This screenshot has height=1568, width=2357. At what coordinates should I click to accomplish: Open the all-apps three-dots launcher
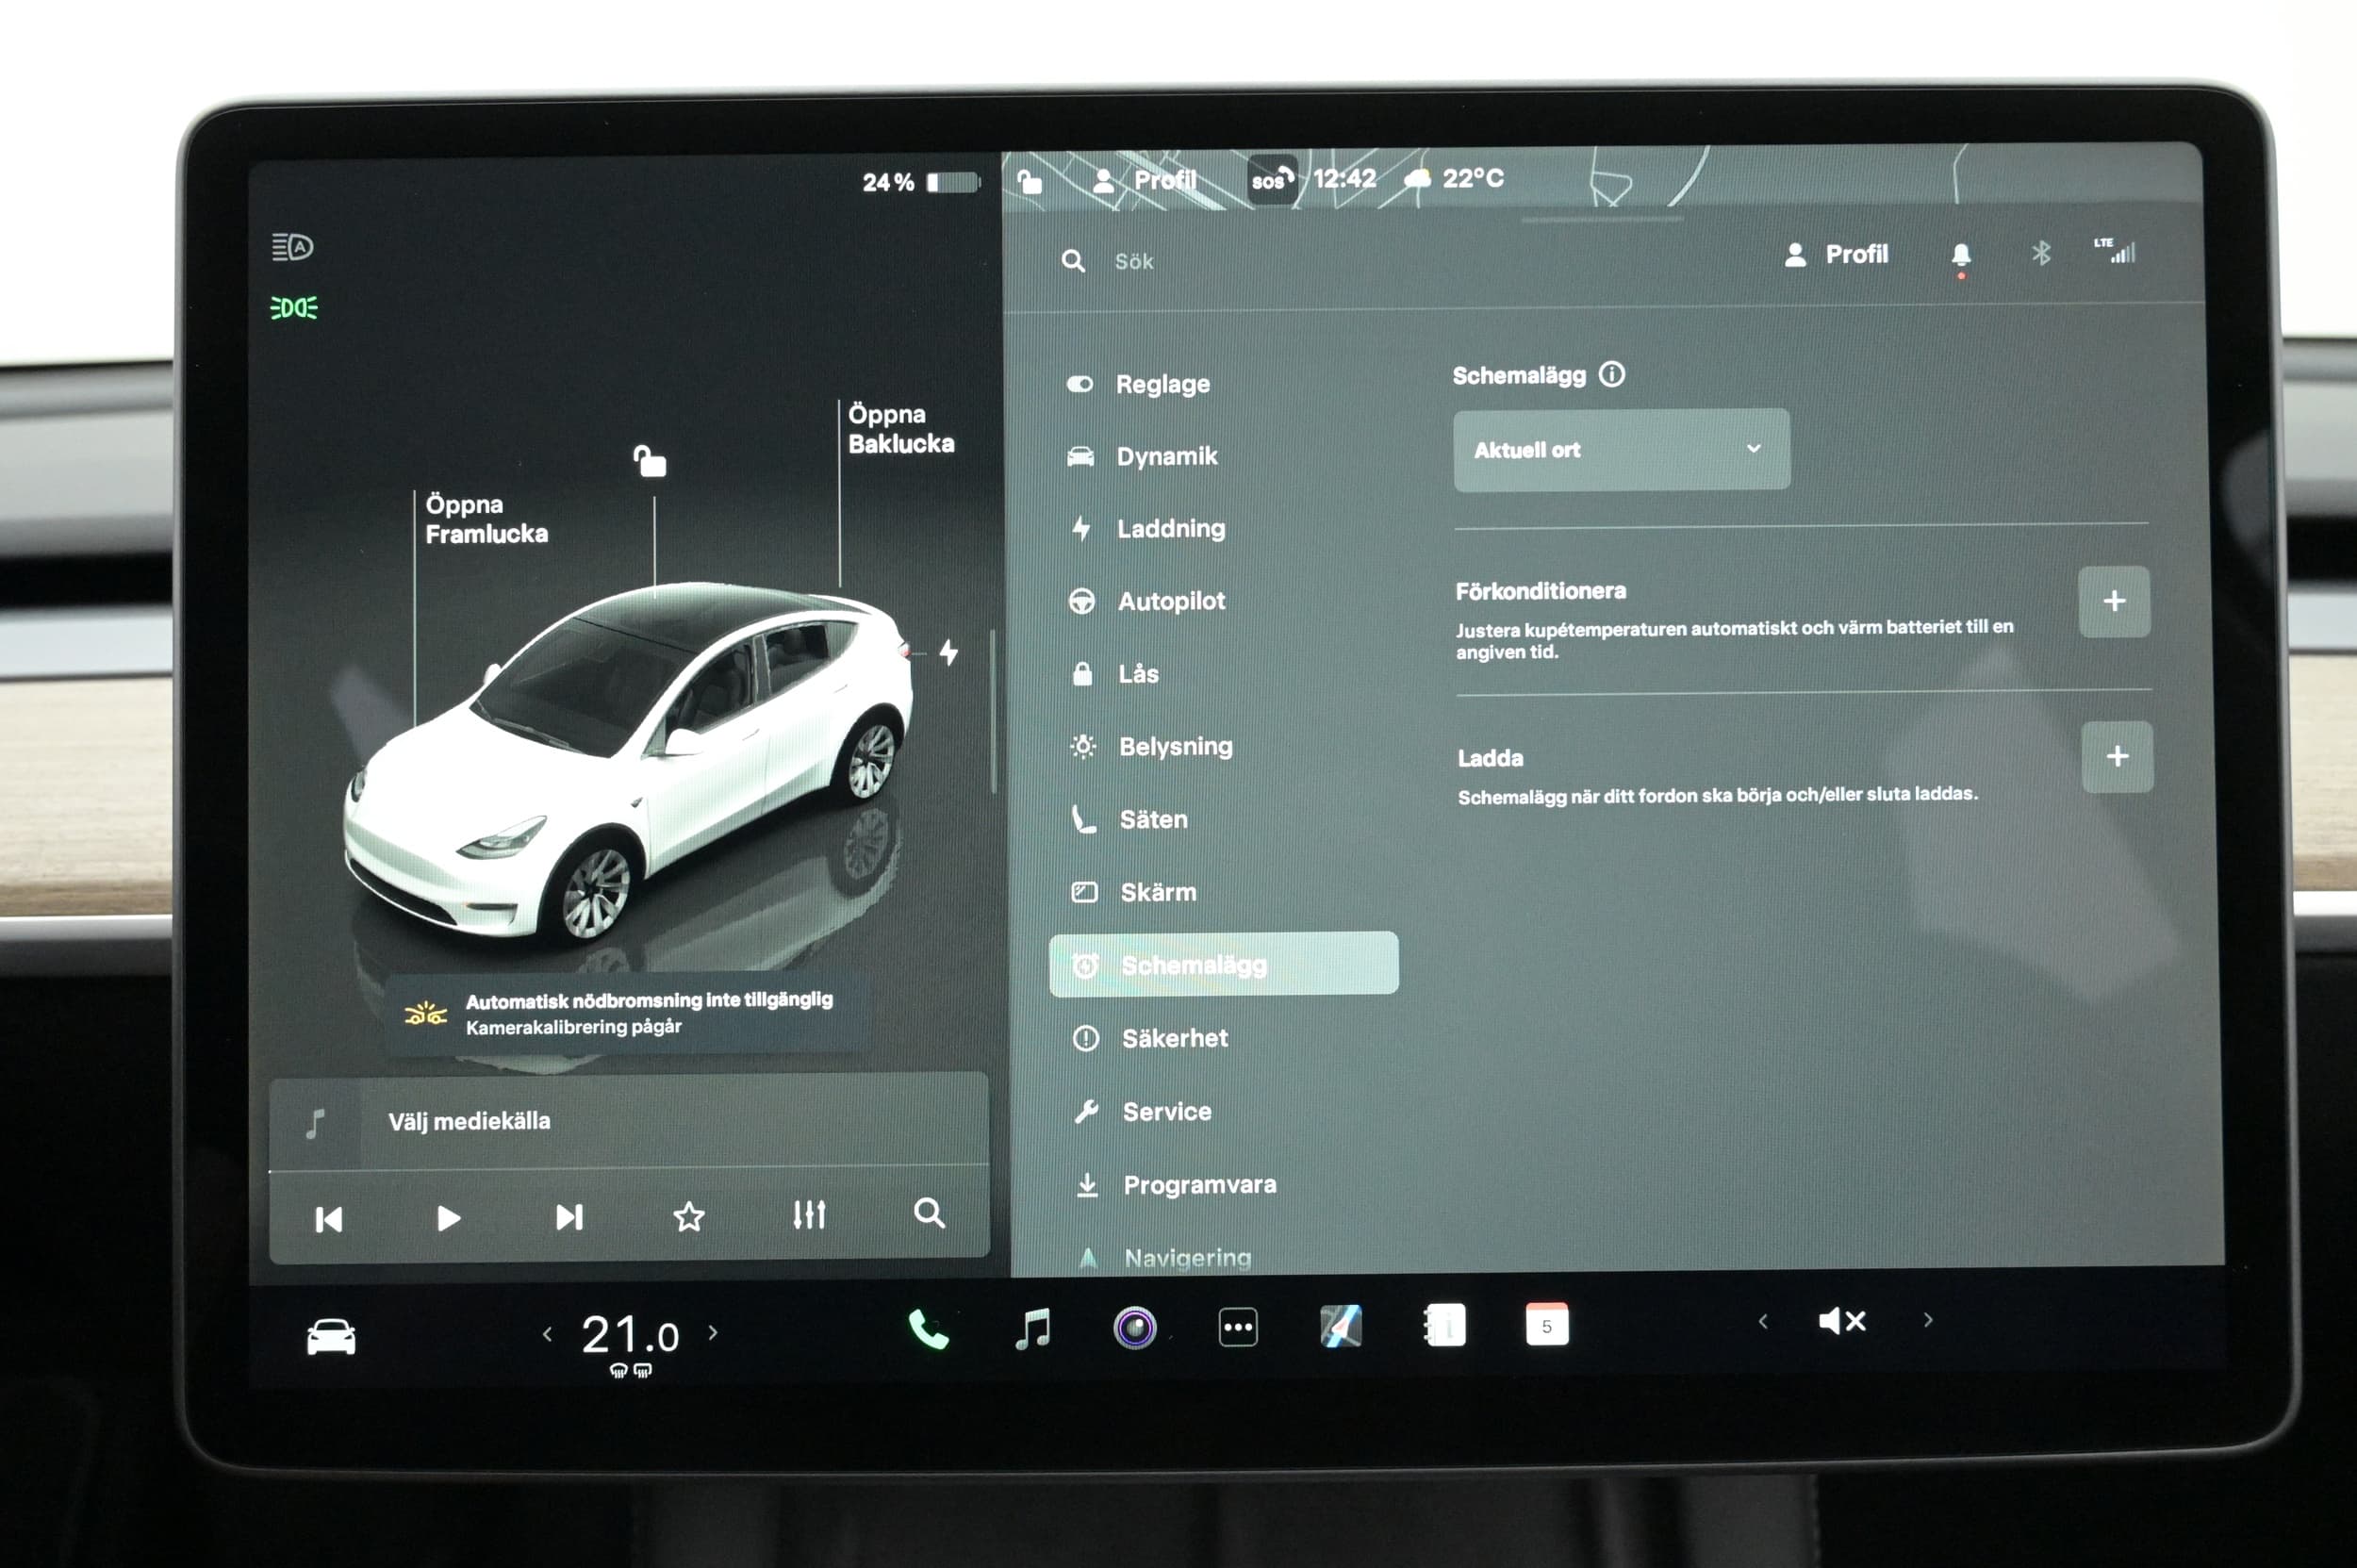pos(1238,1328)
